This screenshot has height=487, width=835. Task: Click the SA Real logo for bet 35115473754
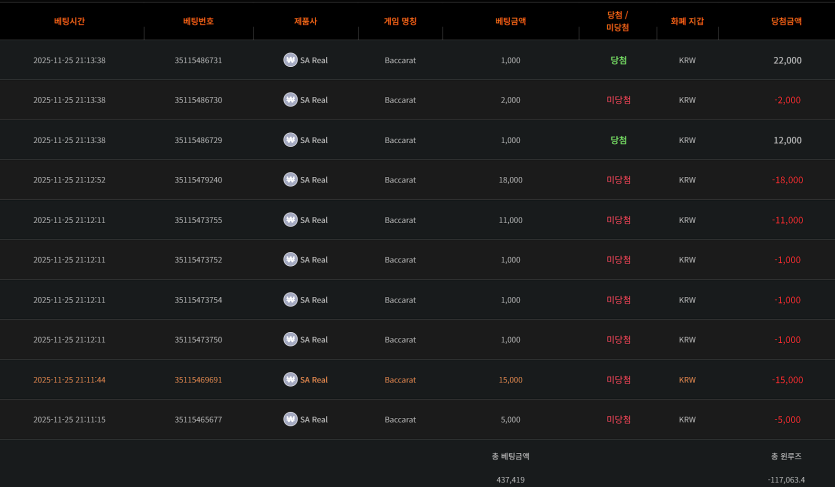pos(290,300)
